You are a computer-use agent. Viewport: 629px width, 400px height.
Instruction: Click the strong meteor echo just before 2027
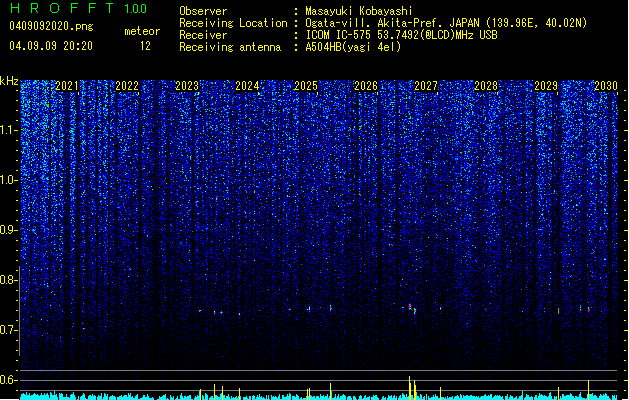pyautogui.click(x=410, y=307)
